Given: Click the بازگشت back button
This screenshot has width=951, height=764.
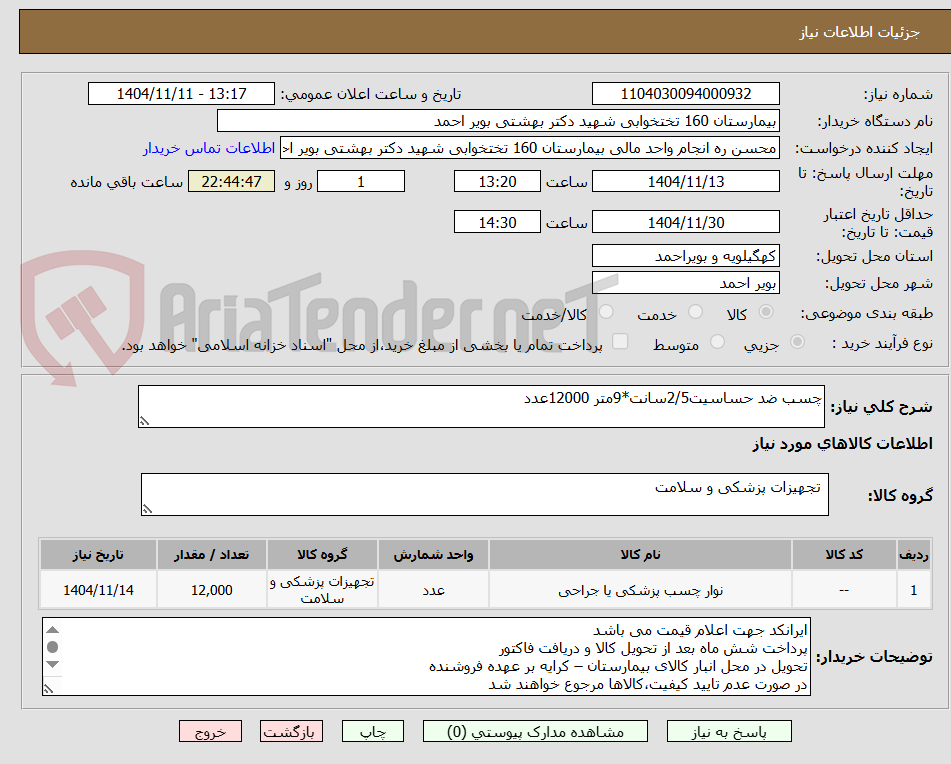Looking at the screenshot, I should tap(291, 731).
